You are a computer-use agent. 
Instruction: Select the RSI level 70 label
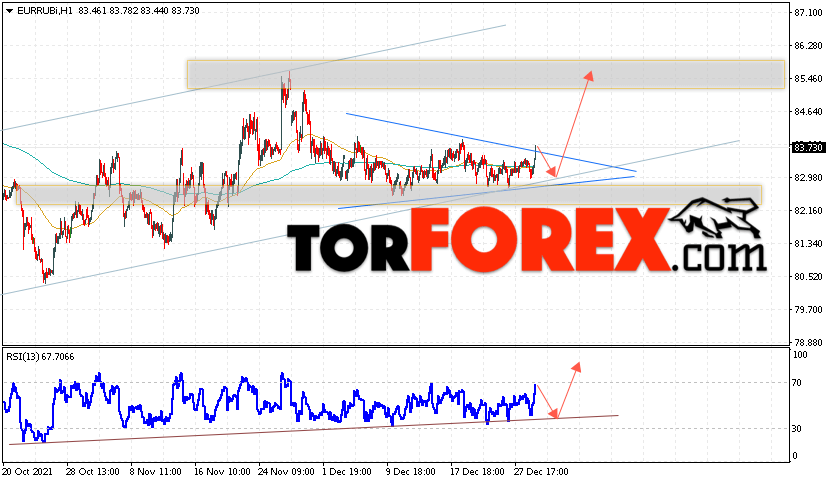(x=797, y=383)
